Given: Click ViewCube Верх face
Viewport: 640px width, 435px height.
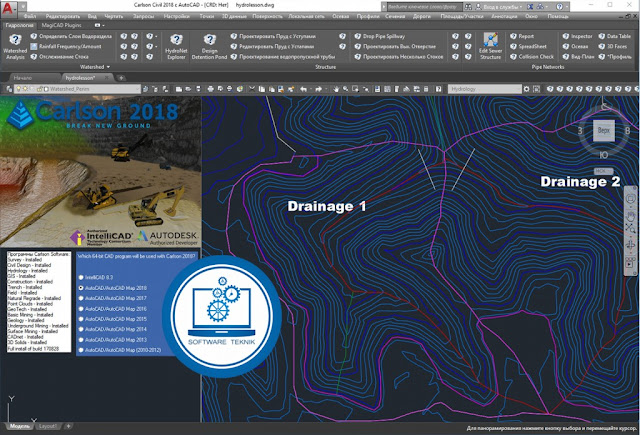Looking at the screenshot, I should click(604, 131).
